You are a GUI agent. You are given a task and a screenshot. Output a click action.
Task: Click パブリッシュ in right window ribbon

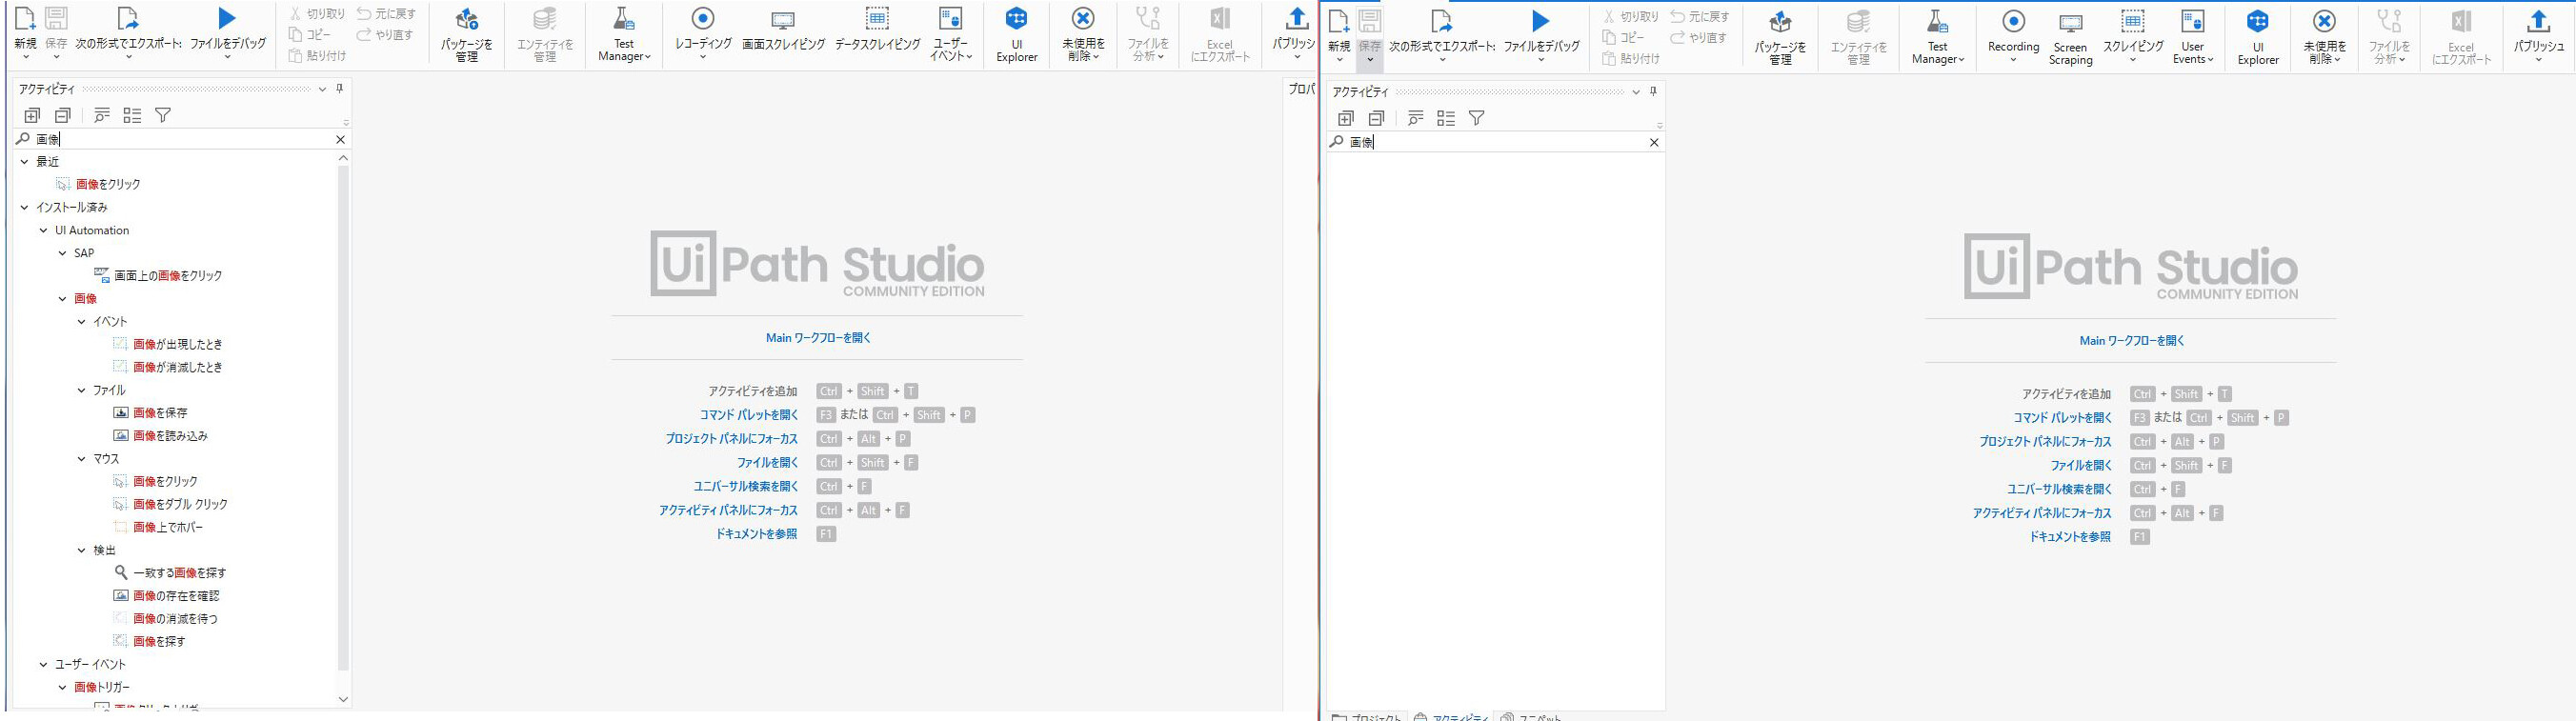pyautogui.click(x=2538, y=37)
